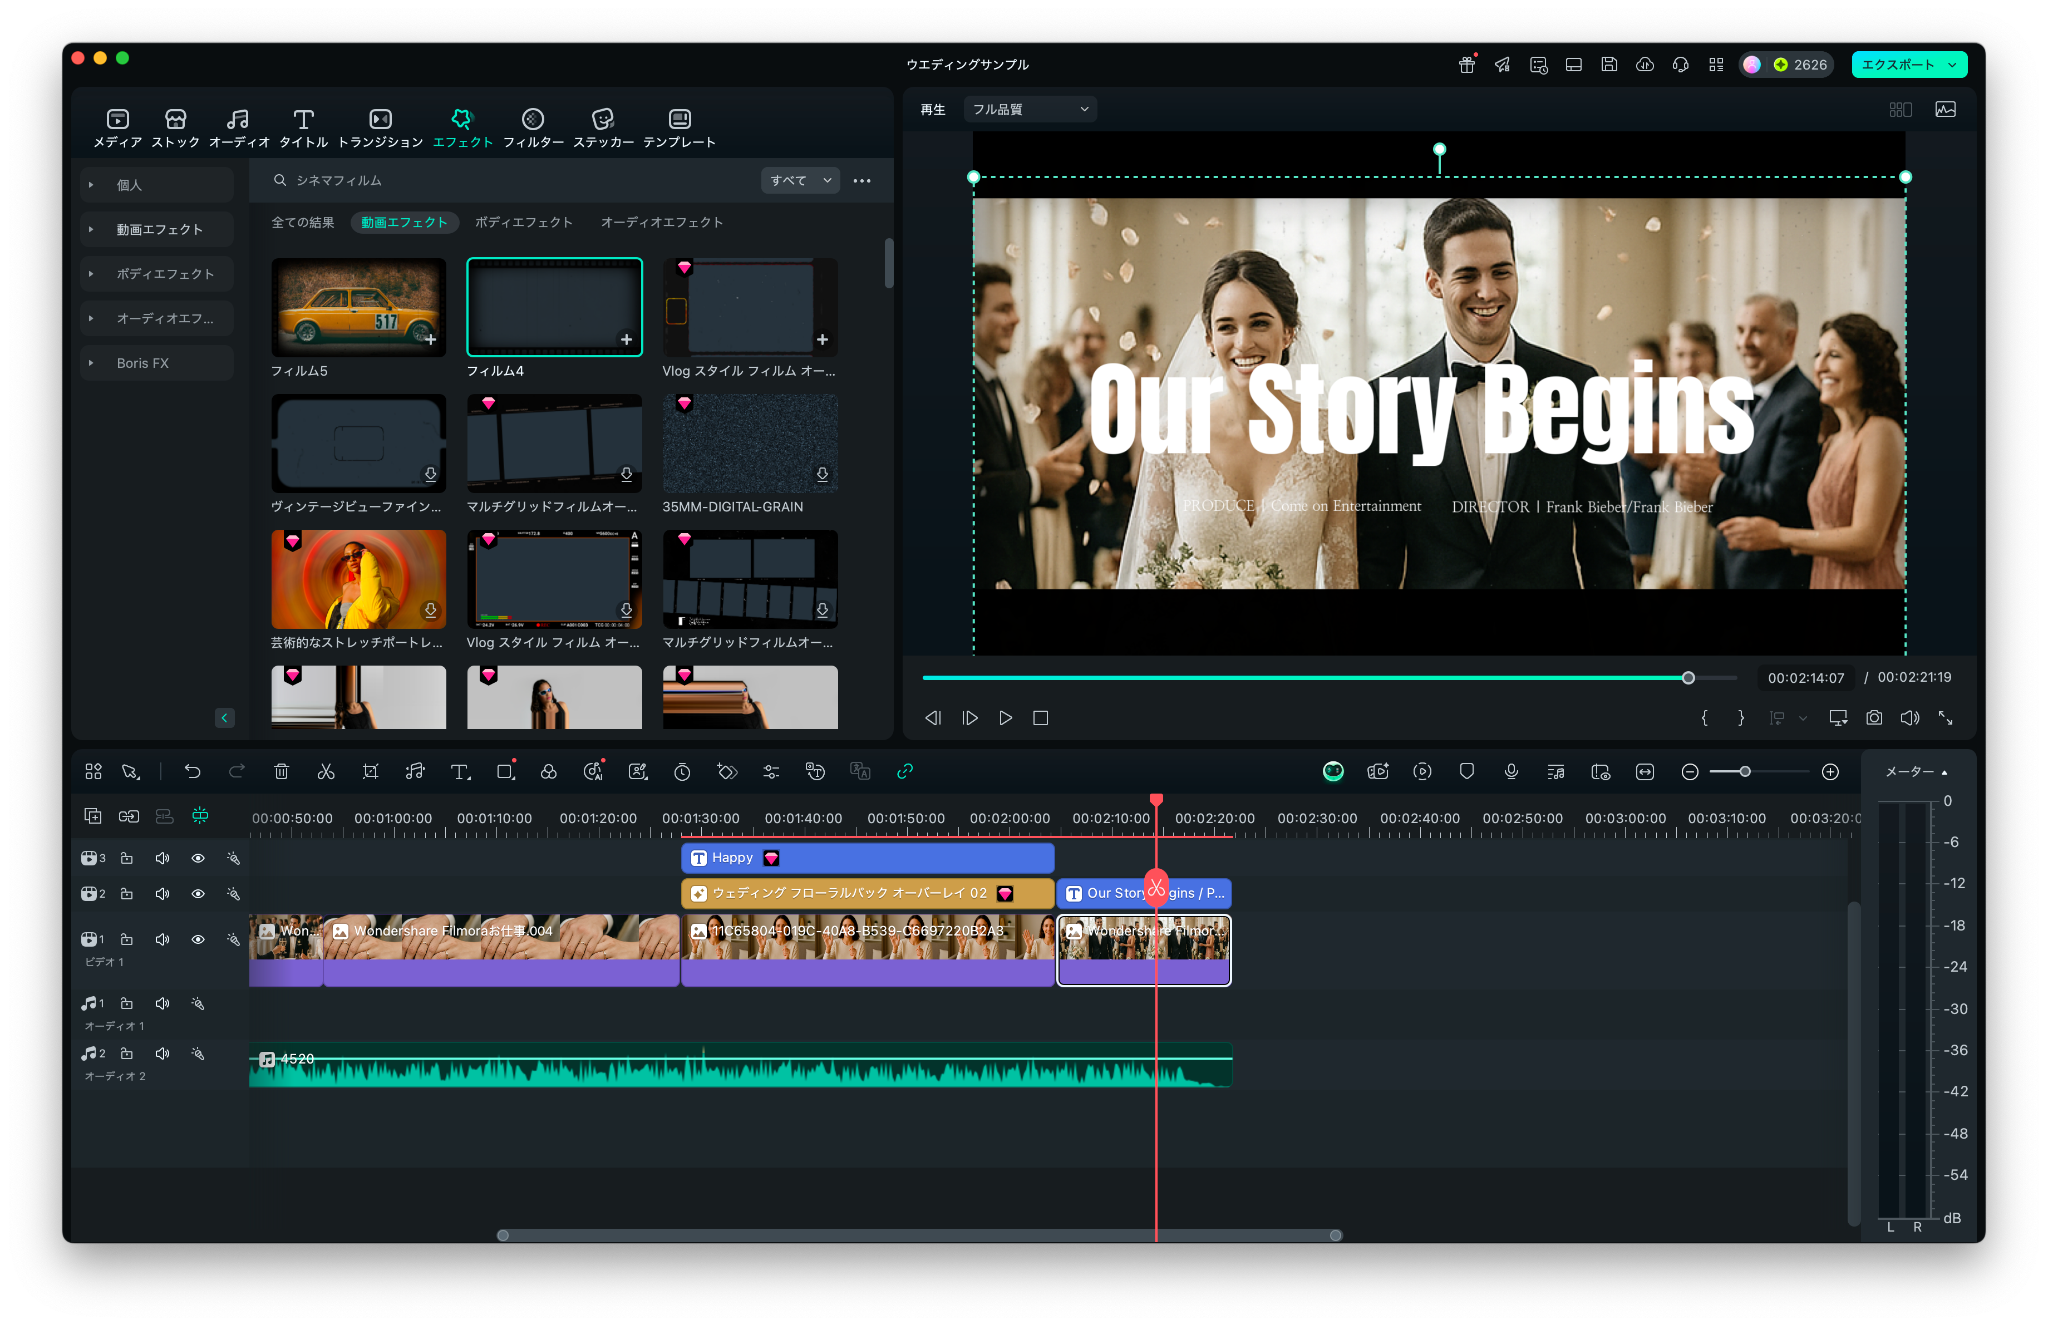Screen dimensions: 2048x1326
Task: Open the タイトル tab
Action: [x=304, y=128]
